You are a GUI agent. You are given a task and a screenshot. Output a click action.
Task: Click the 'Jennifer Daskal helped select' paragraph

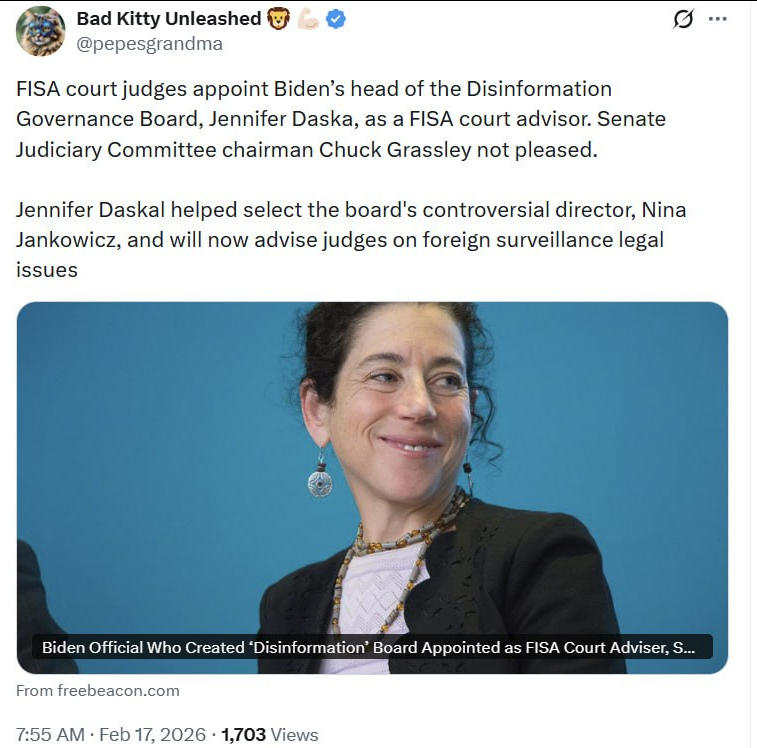click(351, 240)
